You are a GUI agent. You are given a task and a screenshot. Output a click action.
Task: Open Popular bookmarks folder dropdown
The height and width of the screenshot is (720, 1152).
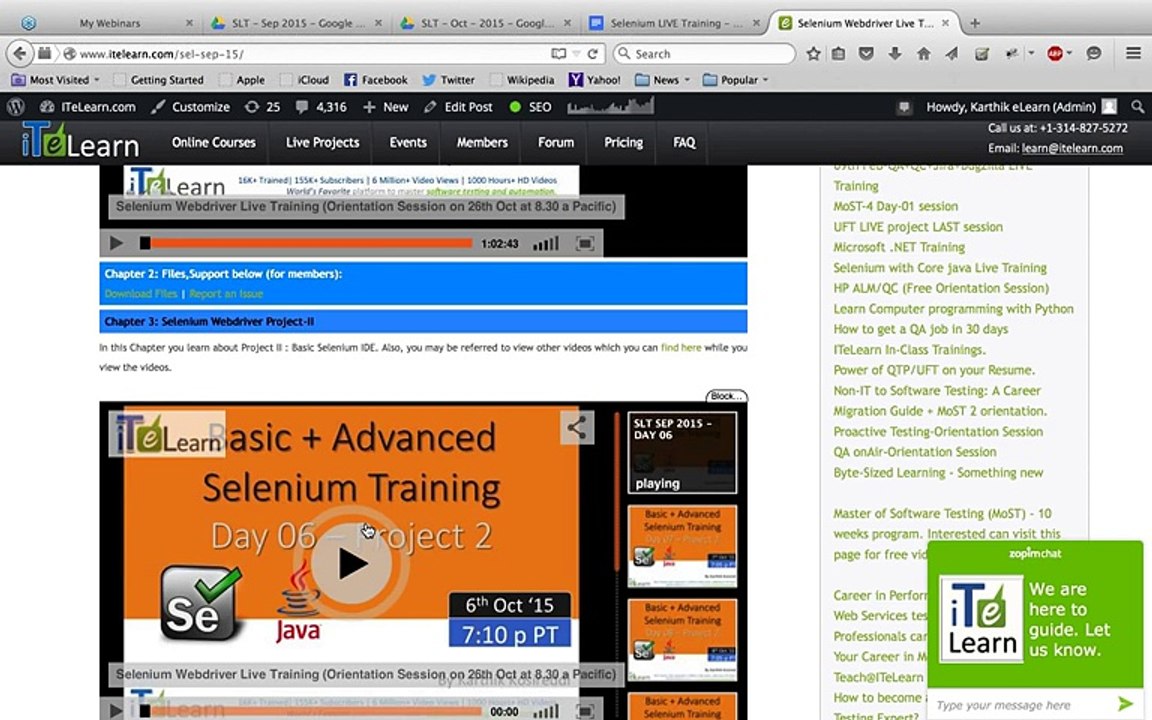735,79
